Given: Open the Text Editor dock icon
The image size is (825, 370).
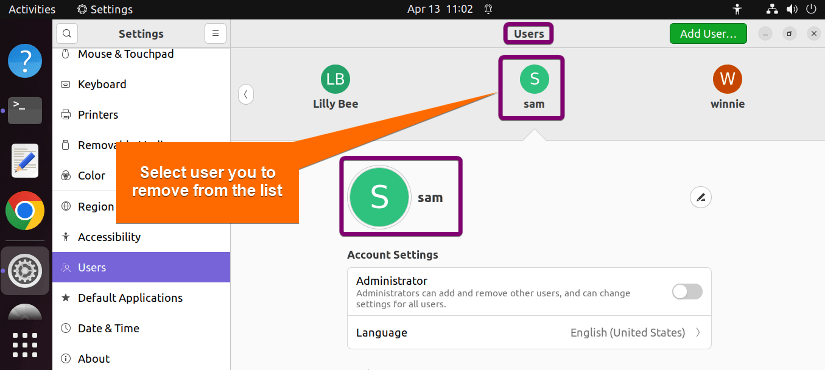Looking at the screenshot, I should click(x=25, y=160).
